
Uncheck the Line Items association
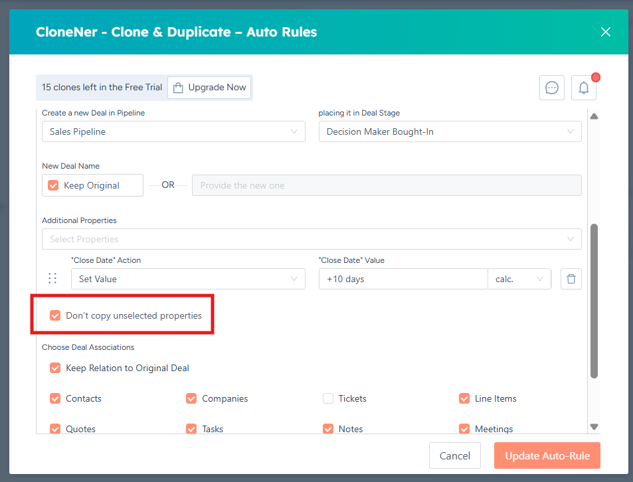(x=464, y=398)
